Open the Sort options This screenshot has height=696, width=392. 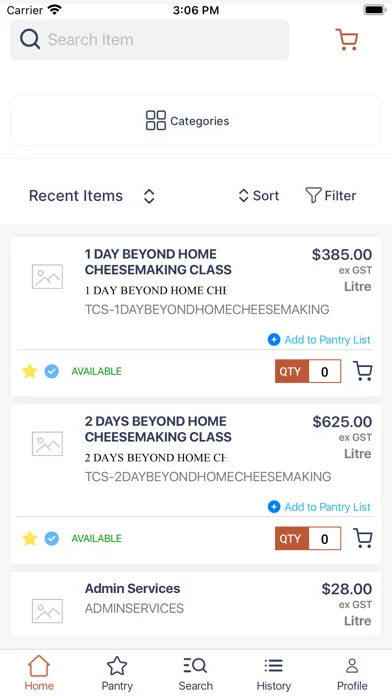coord(259,195)
